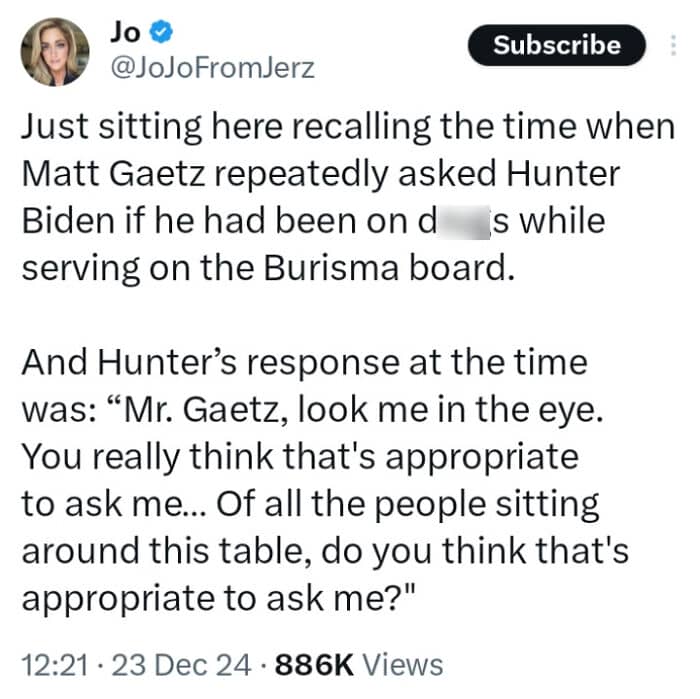
Task: Click the 23 Dec 24 date
Action: [x=161, y=663]
